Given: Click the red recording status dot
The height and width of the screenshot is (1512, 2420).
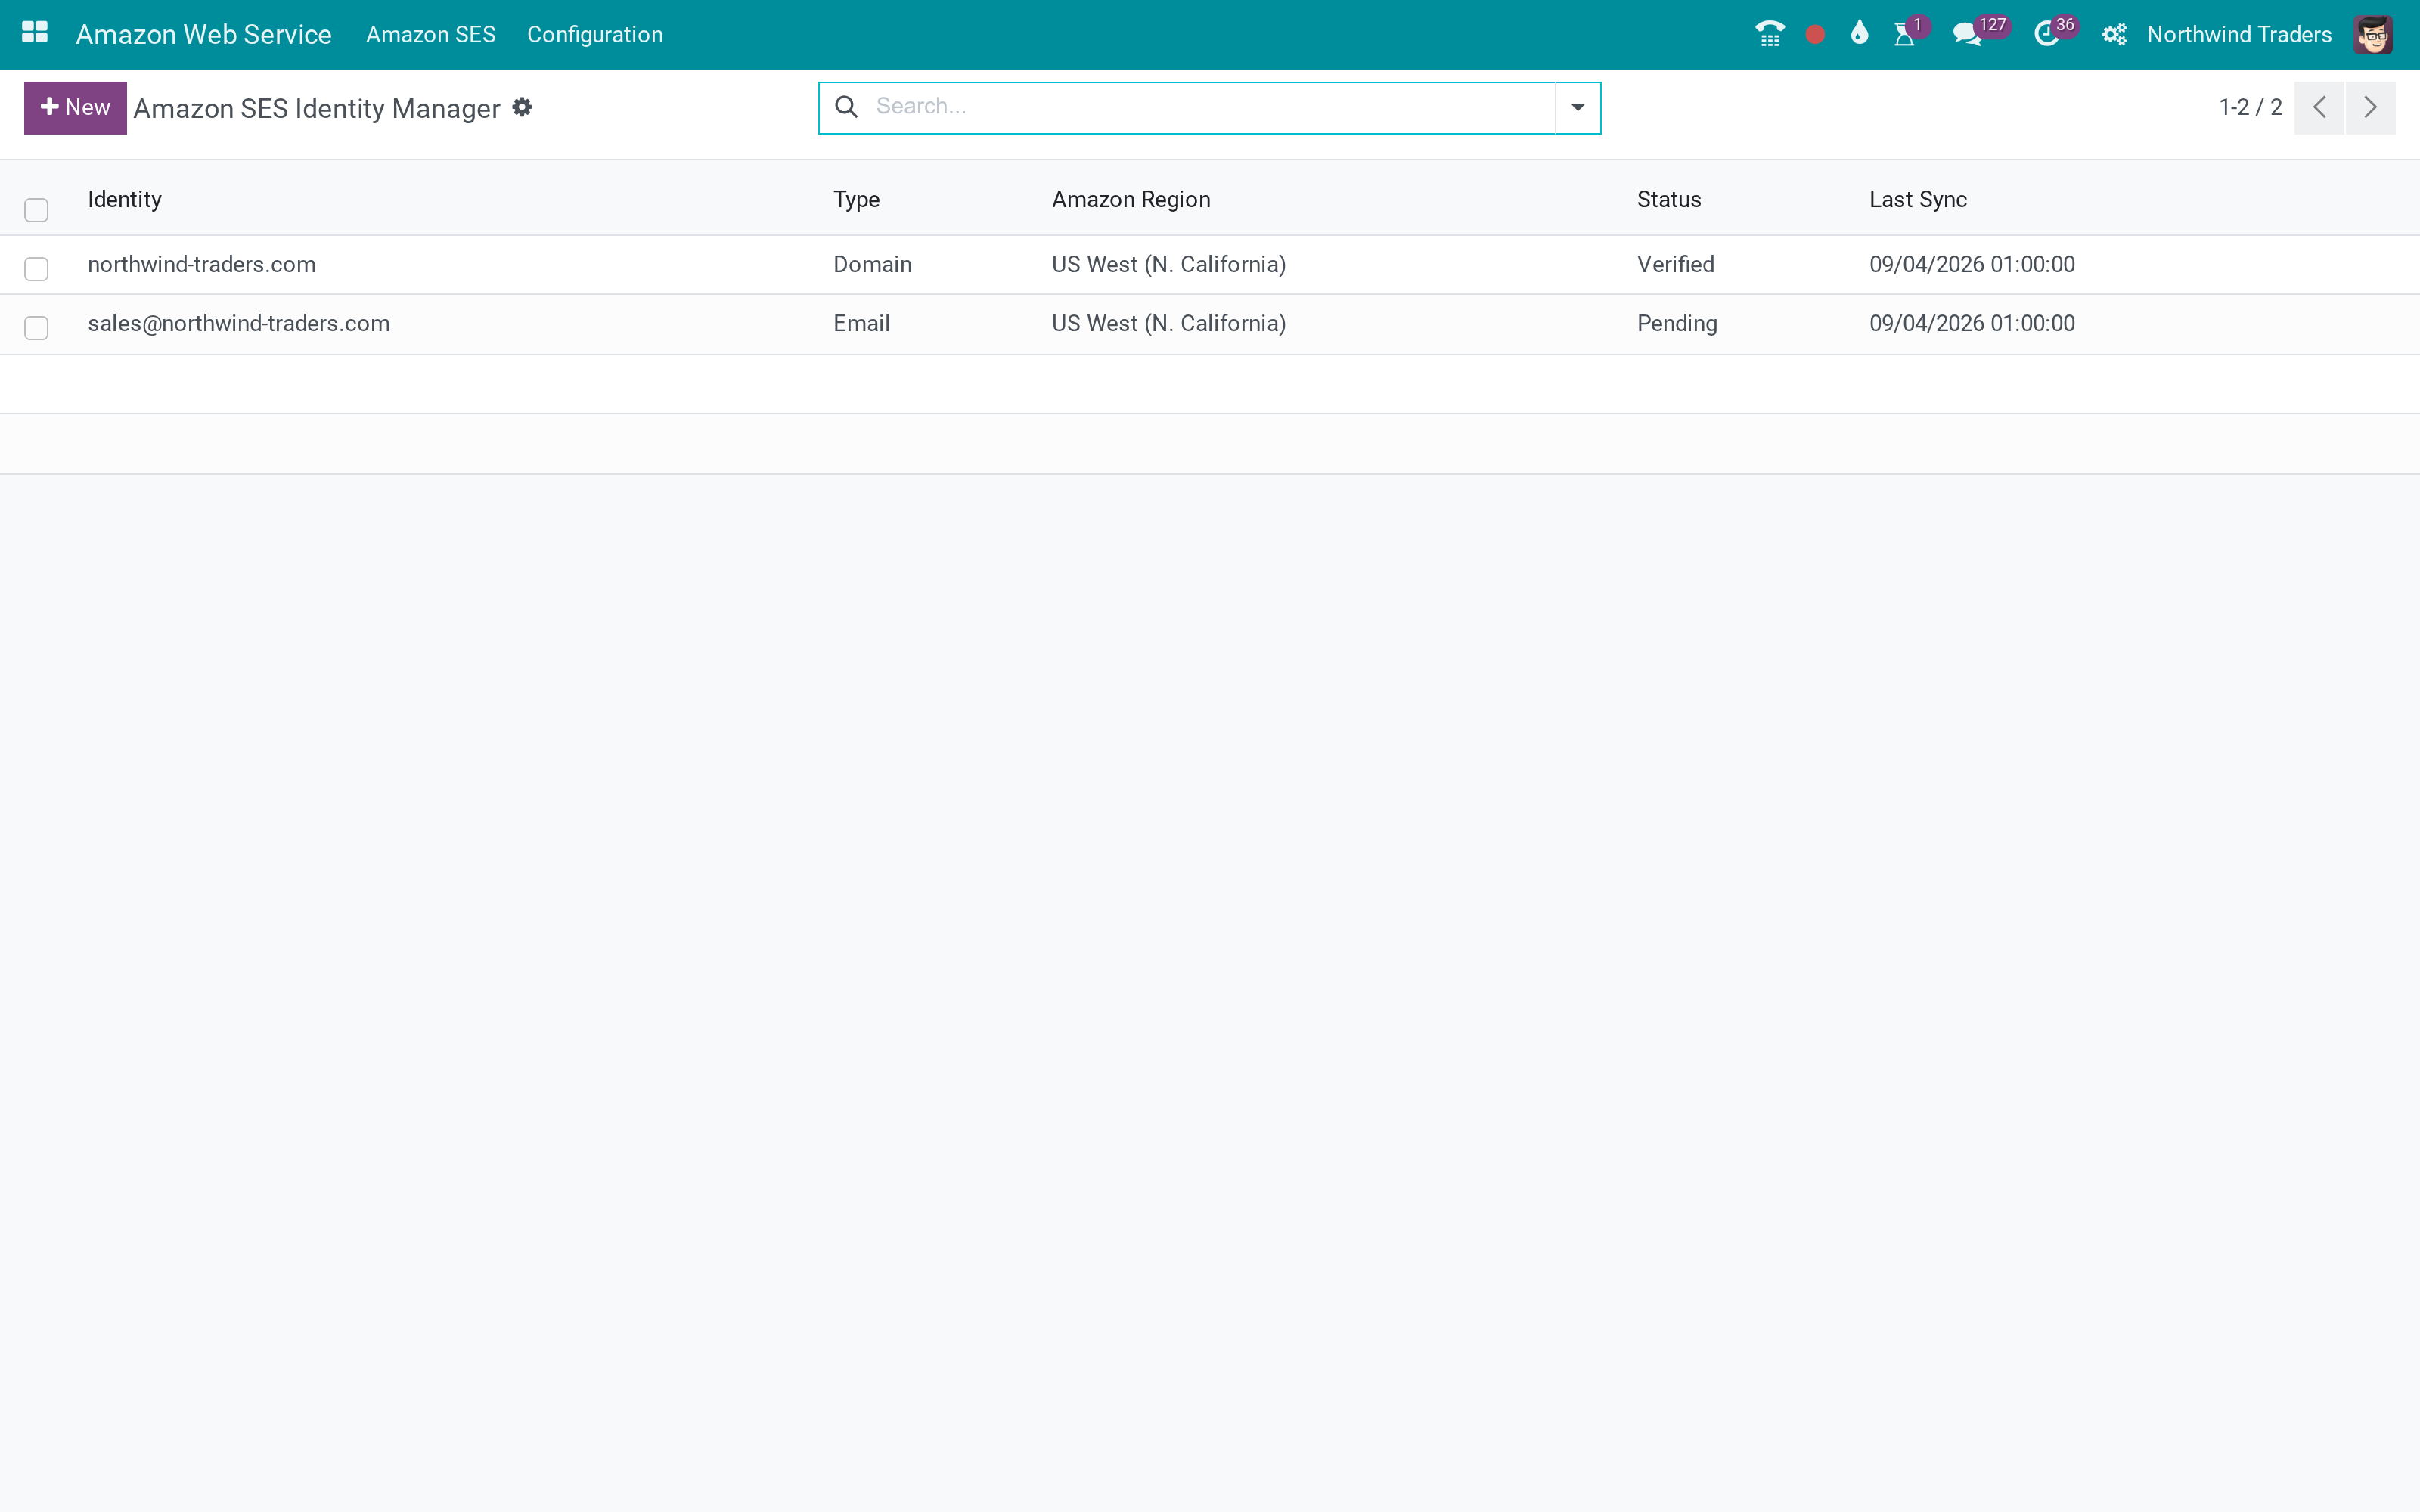Looking at the screenshot, I should [1815, 35].
